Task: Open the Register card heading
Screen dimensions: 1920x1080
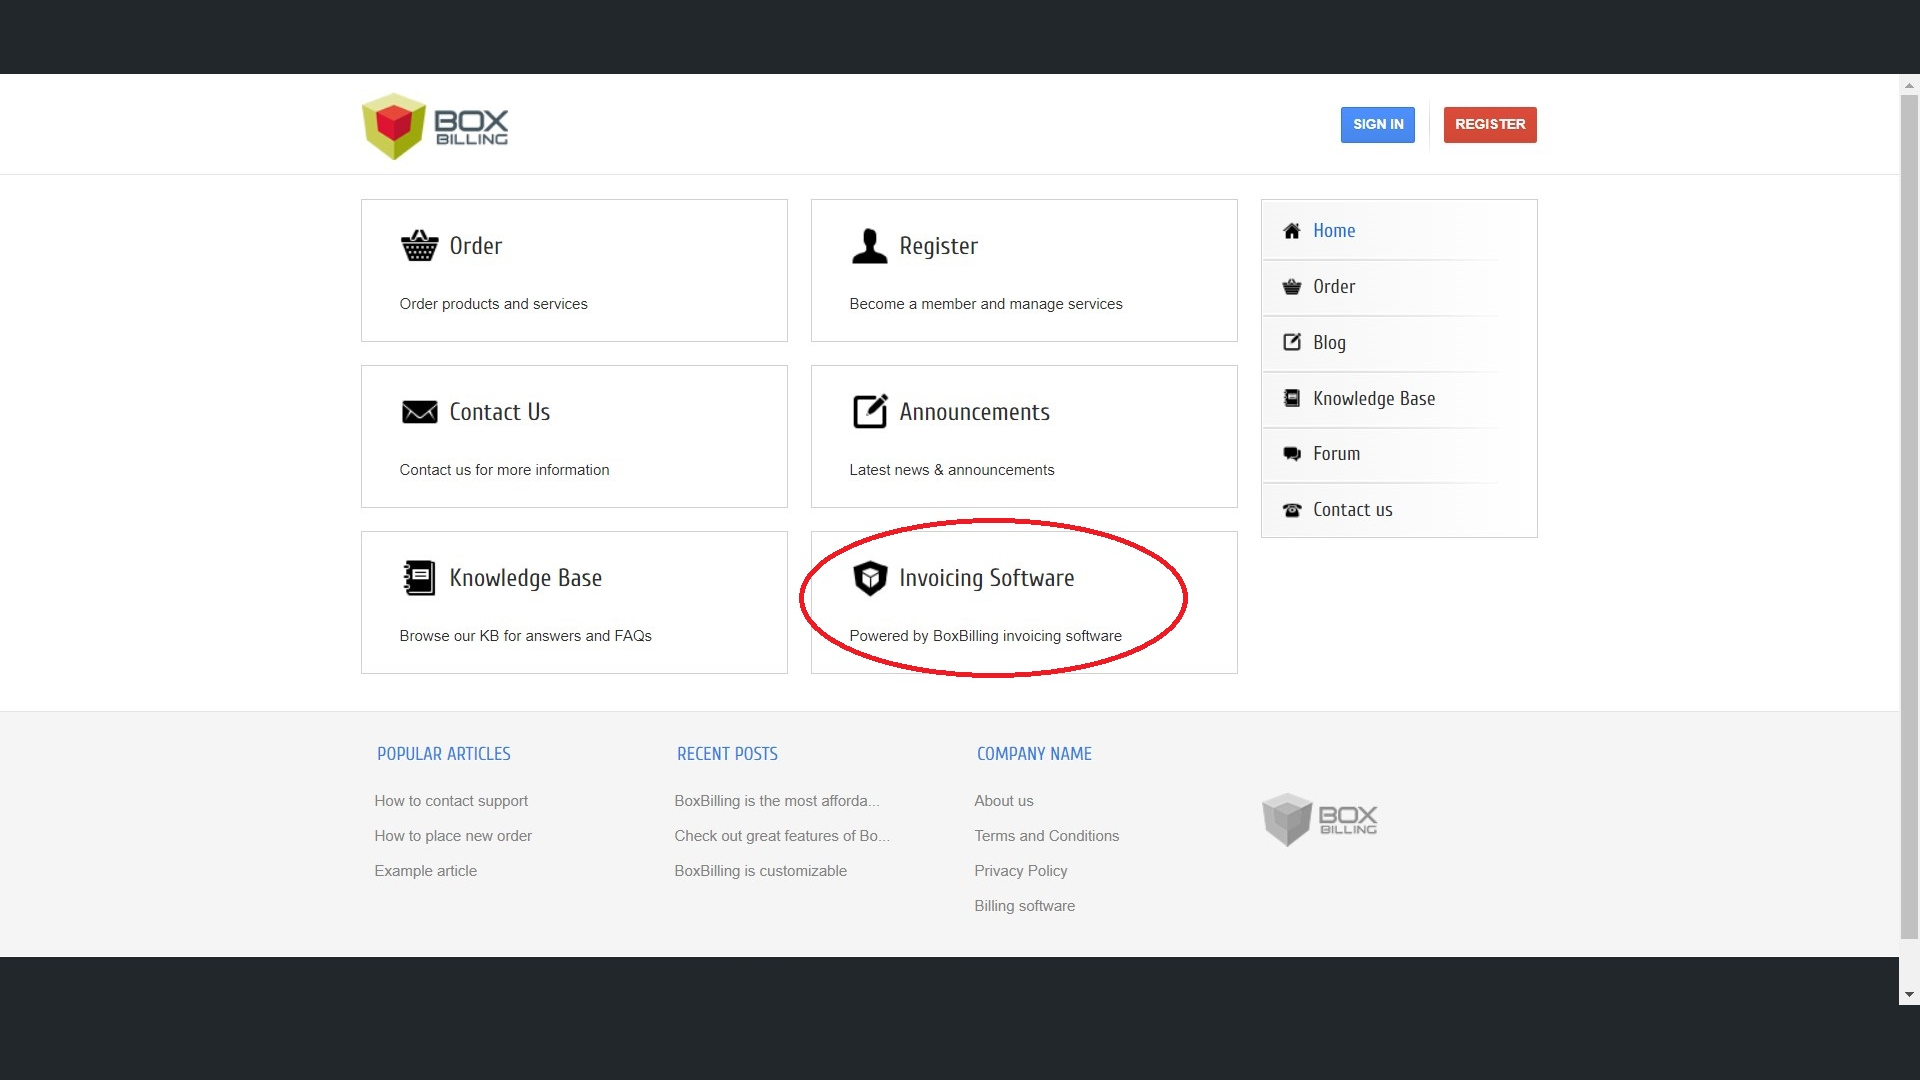Action: tap(938, 246)
